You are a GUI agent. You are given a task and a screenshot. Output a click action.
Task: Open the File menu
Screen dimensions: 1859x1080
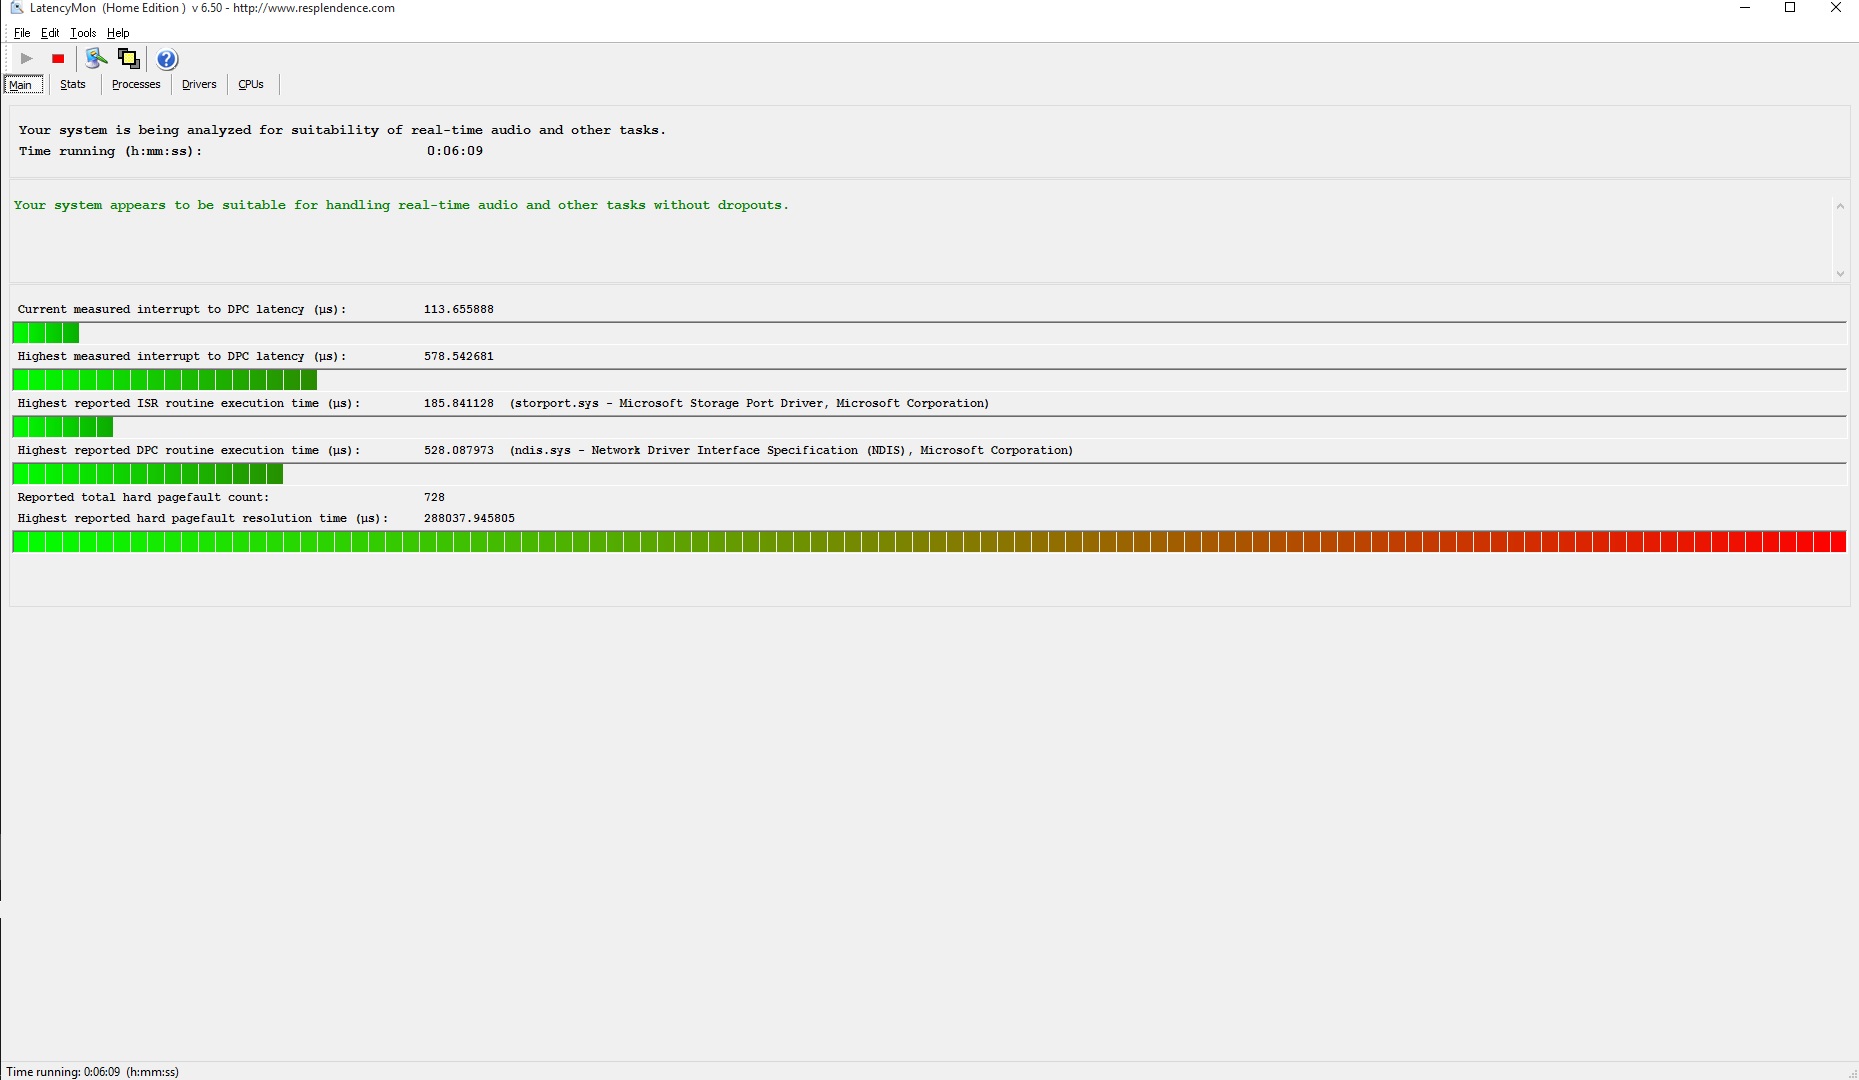(x=22, y=33)
